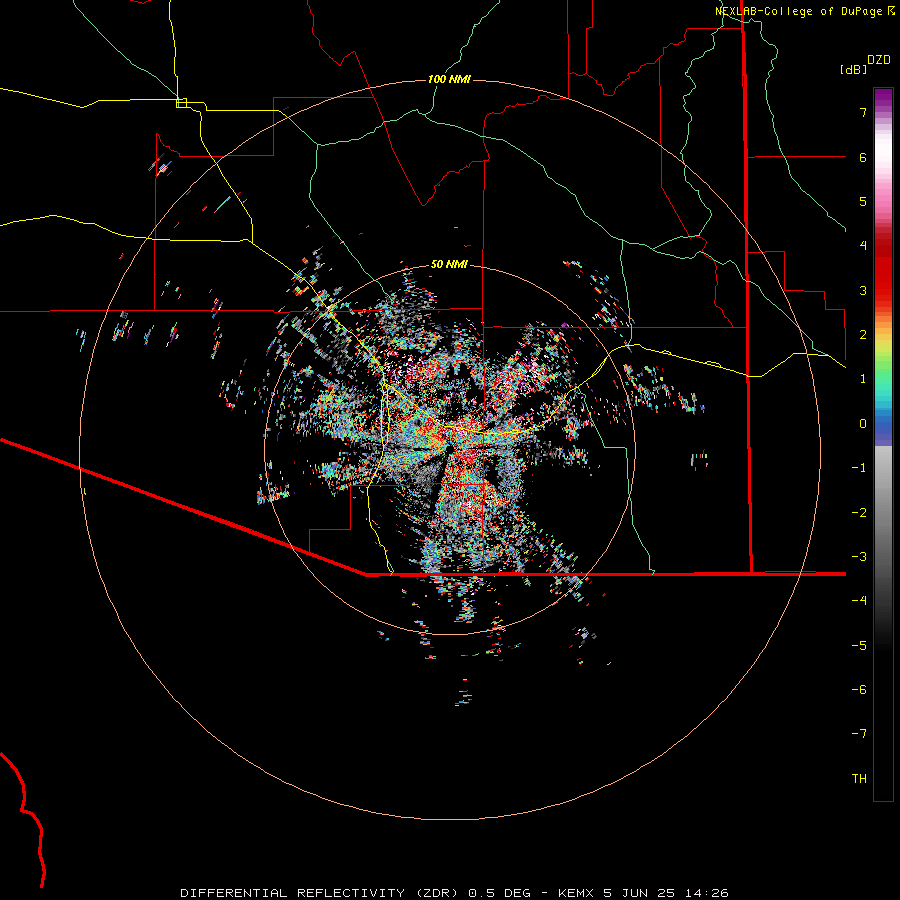The height and width of the screenshot is (900, 900).
Task: Click the "[dB]" units label
Action: tap(854, 69)
